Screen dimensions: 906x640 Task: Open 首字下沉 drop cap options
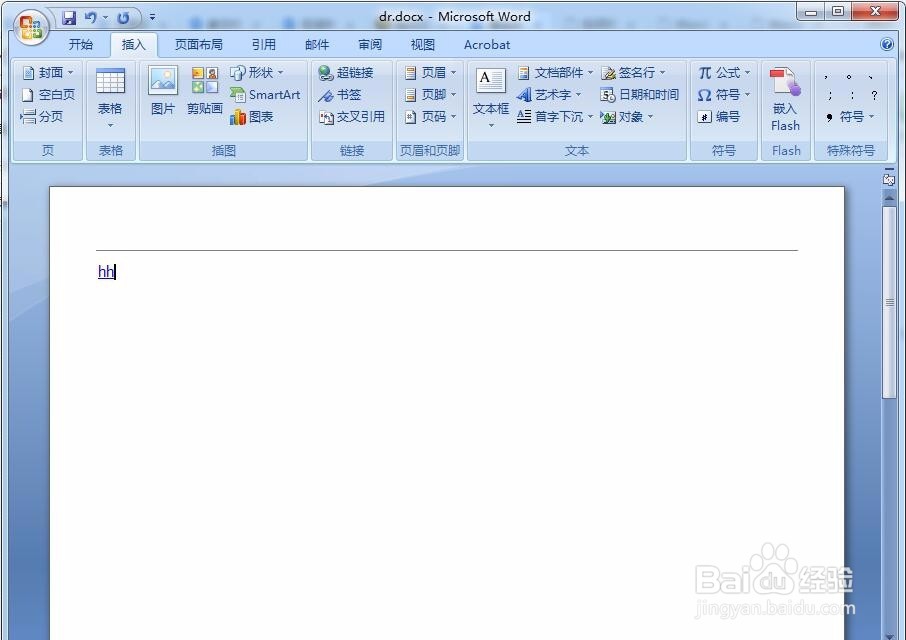pyautogui.click(x=555, y=117)
